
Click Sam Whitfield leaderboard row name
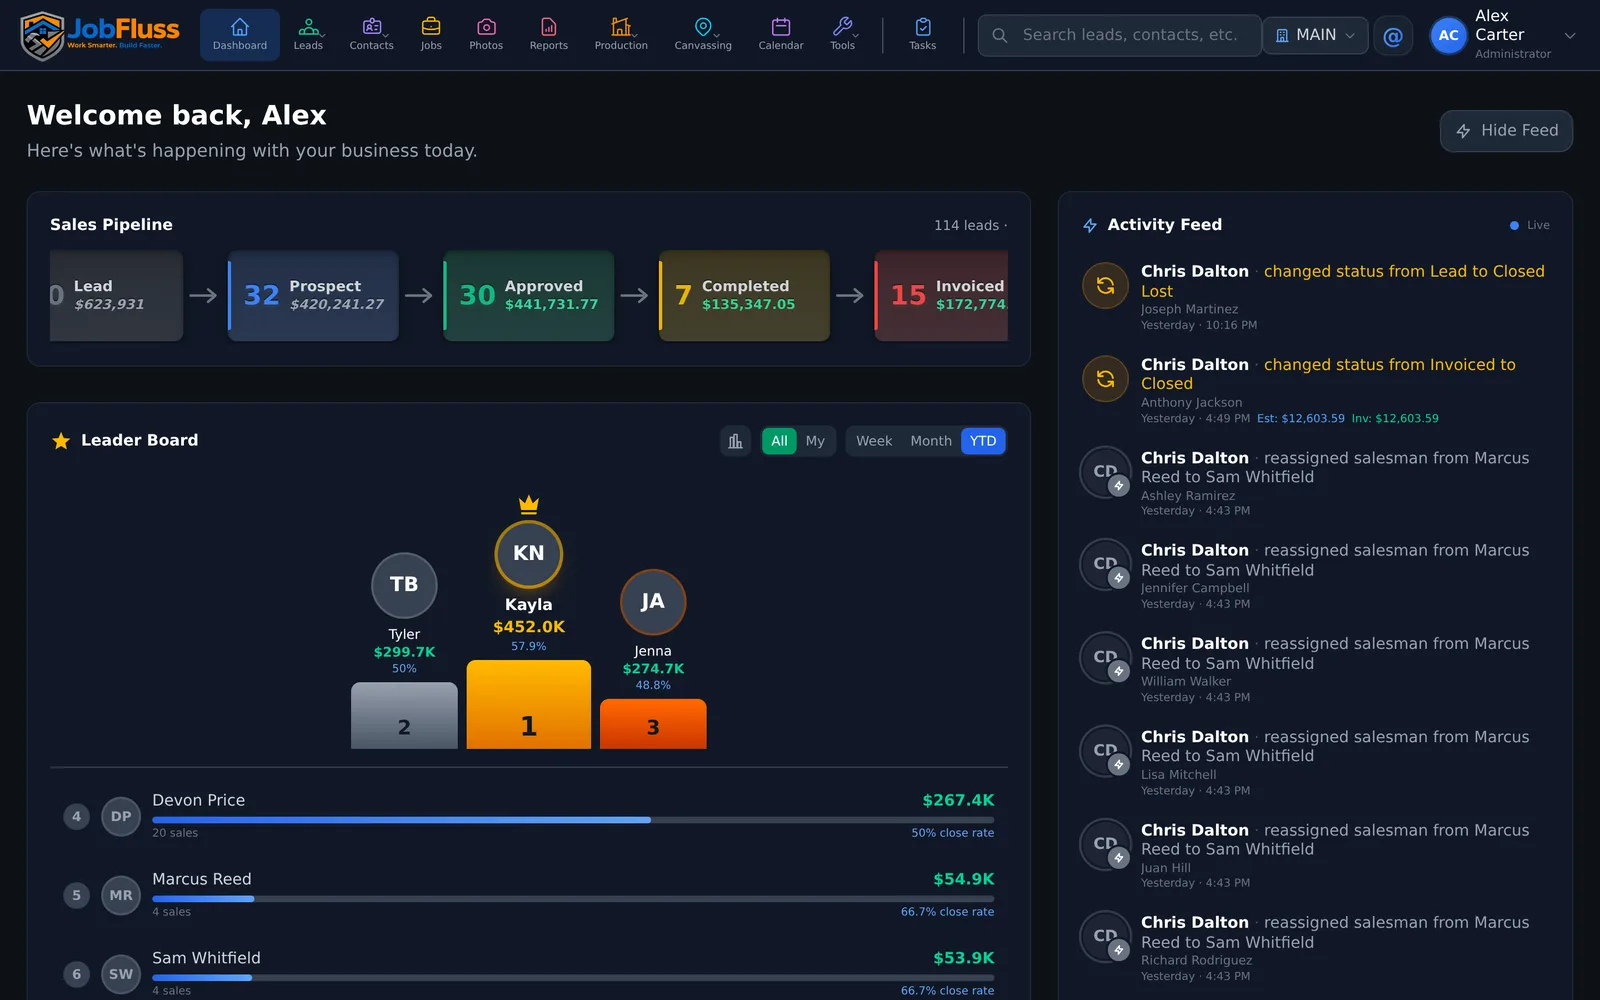(x=206, y=958)
